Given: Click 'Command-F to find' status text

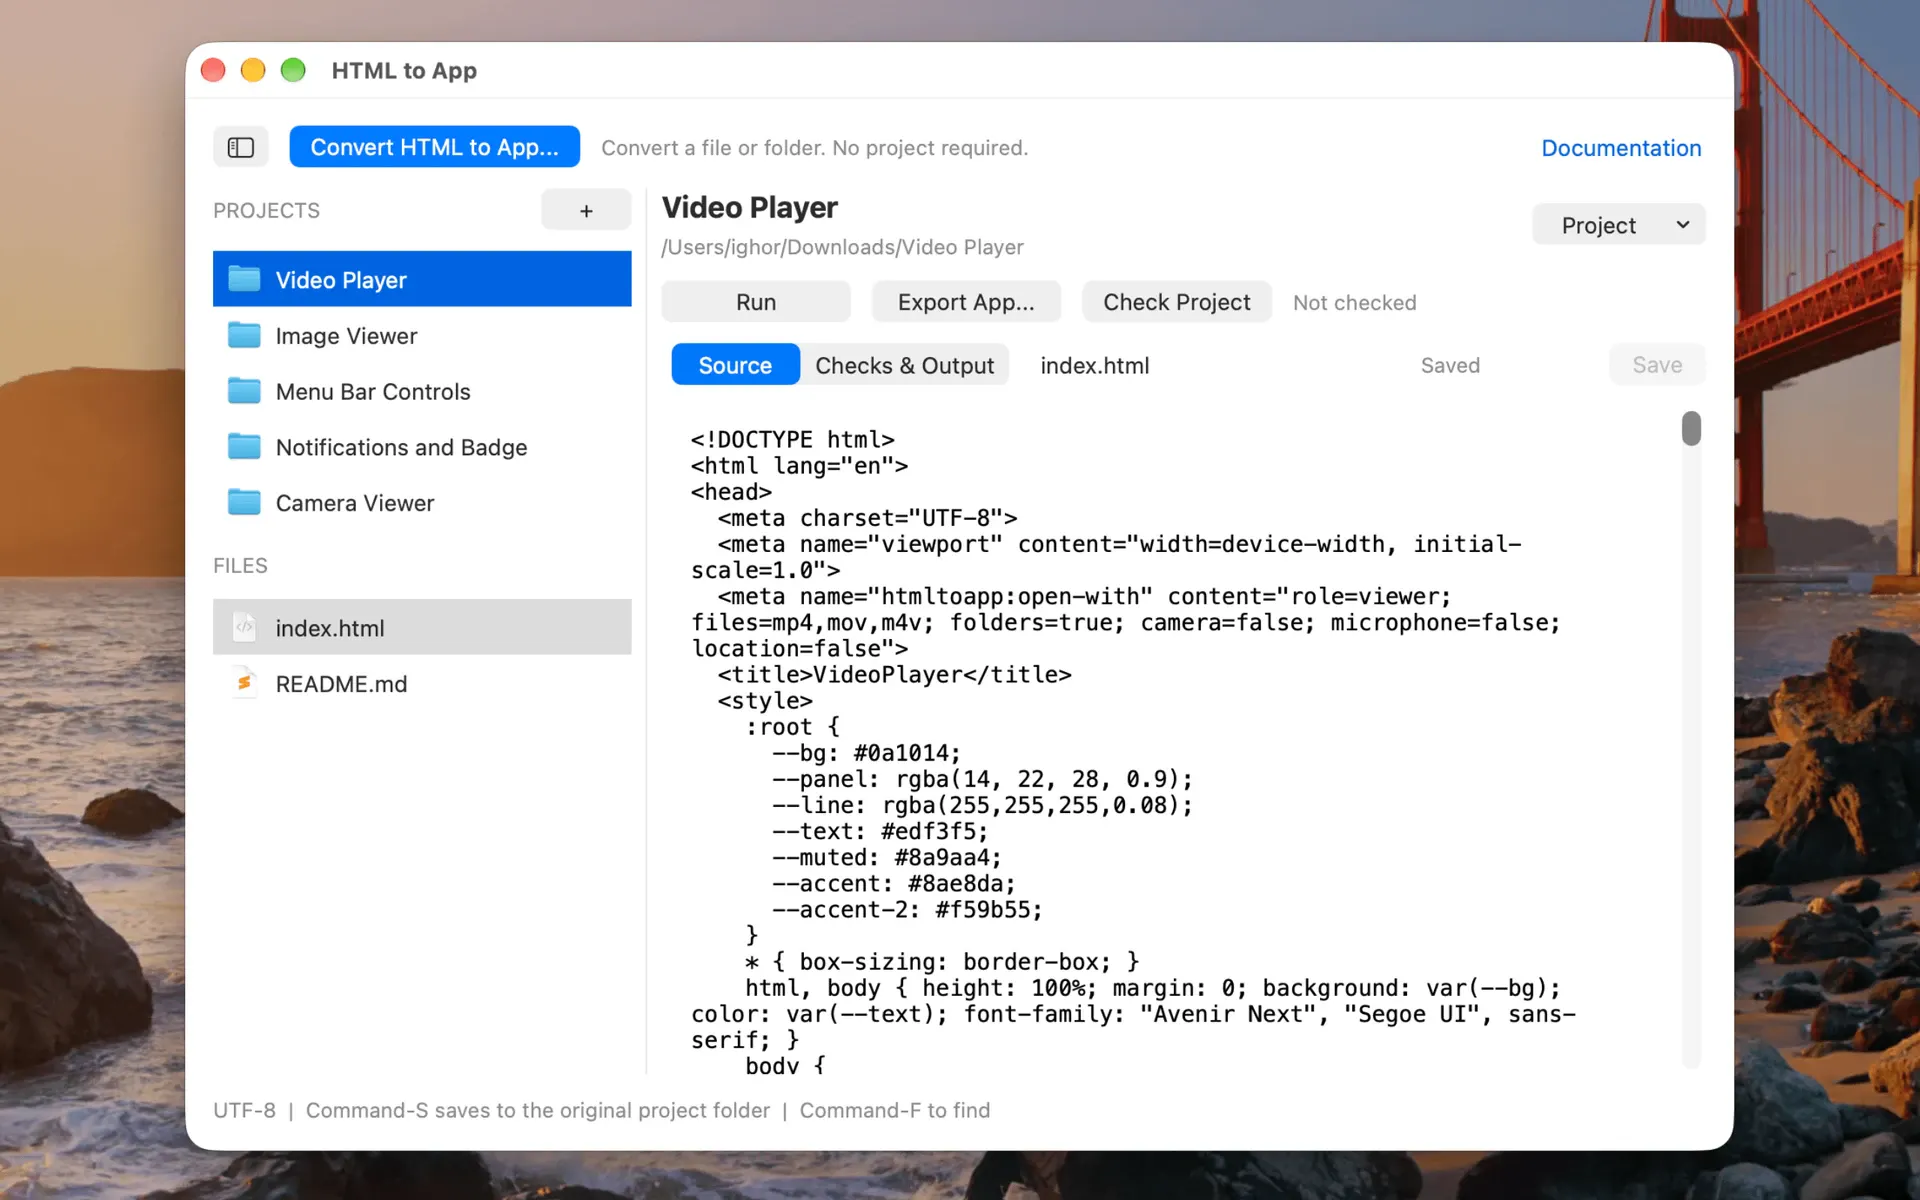Looking at the screenshot, I should (895, 1110).
